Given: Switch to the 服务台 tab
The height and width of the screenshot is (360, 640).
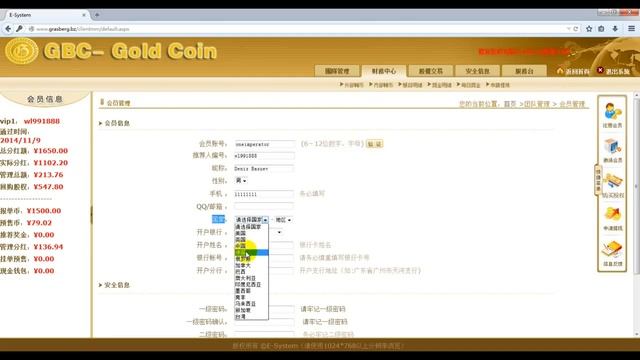Looking at the screenshot, I should [x=524, y=71].
